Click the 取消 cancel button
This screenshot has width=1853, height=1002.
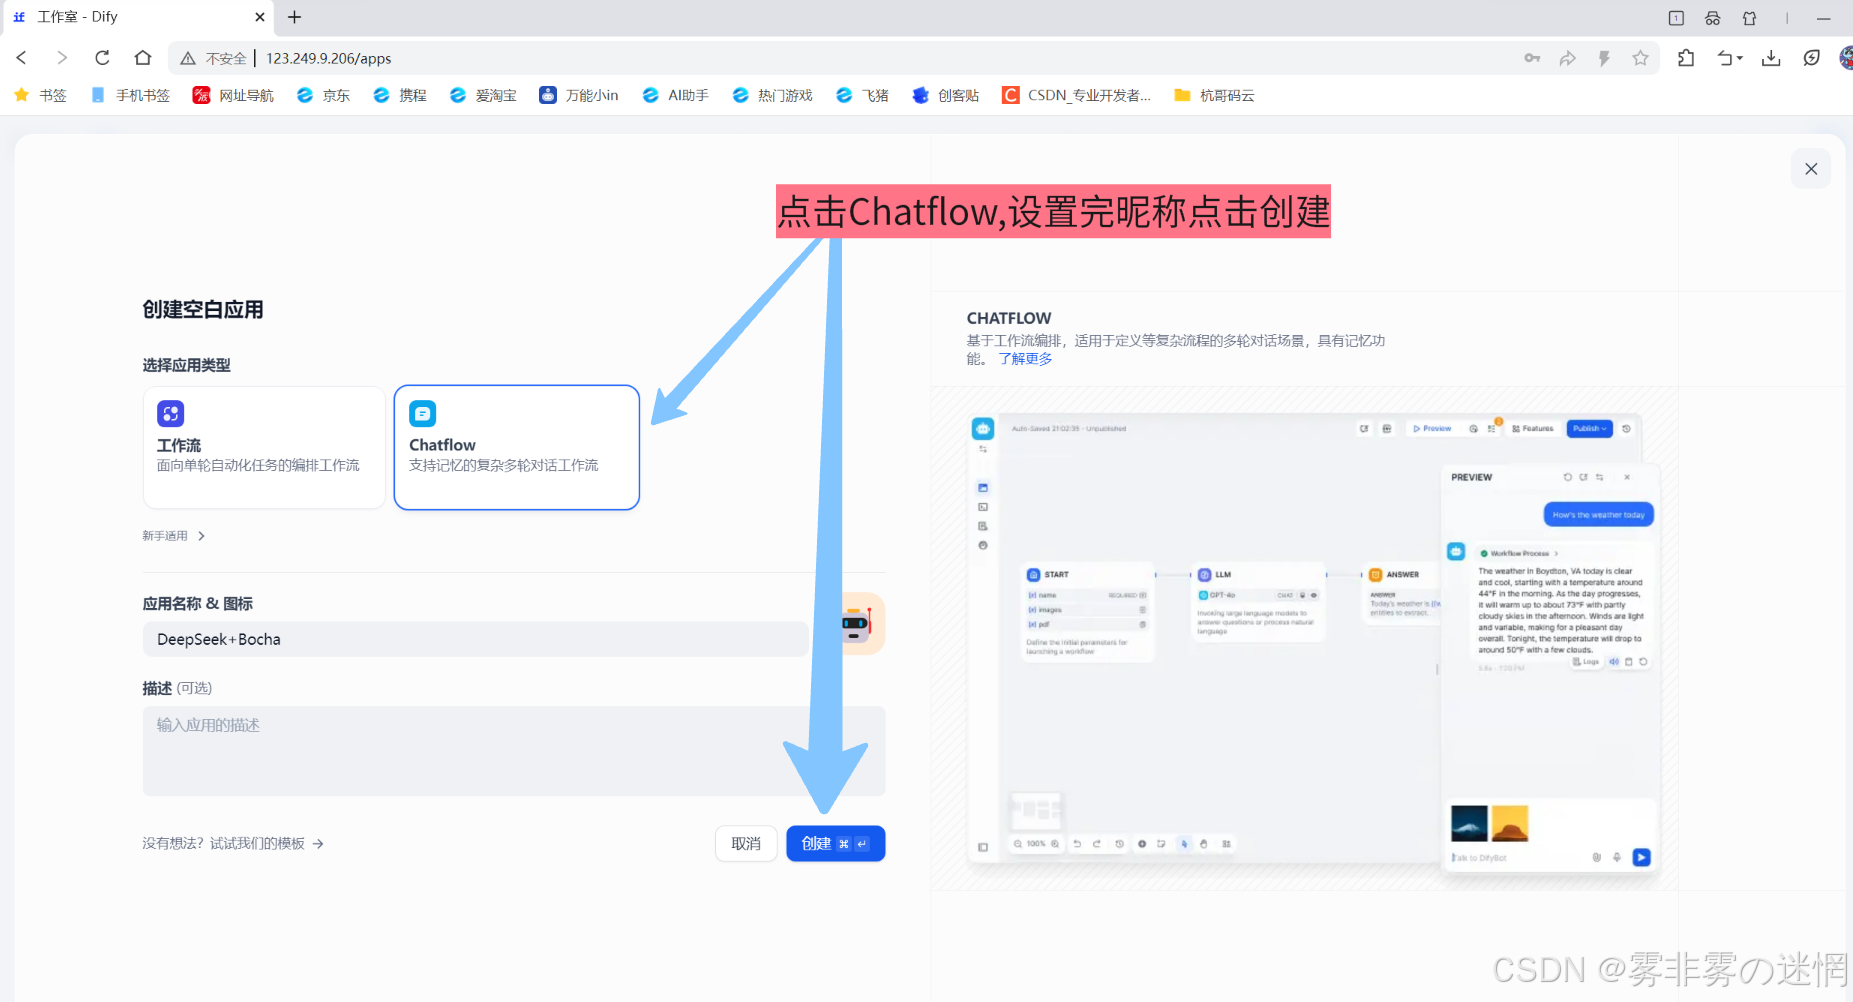pos(746,844)
